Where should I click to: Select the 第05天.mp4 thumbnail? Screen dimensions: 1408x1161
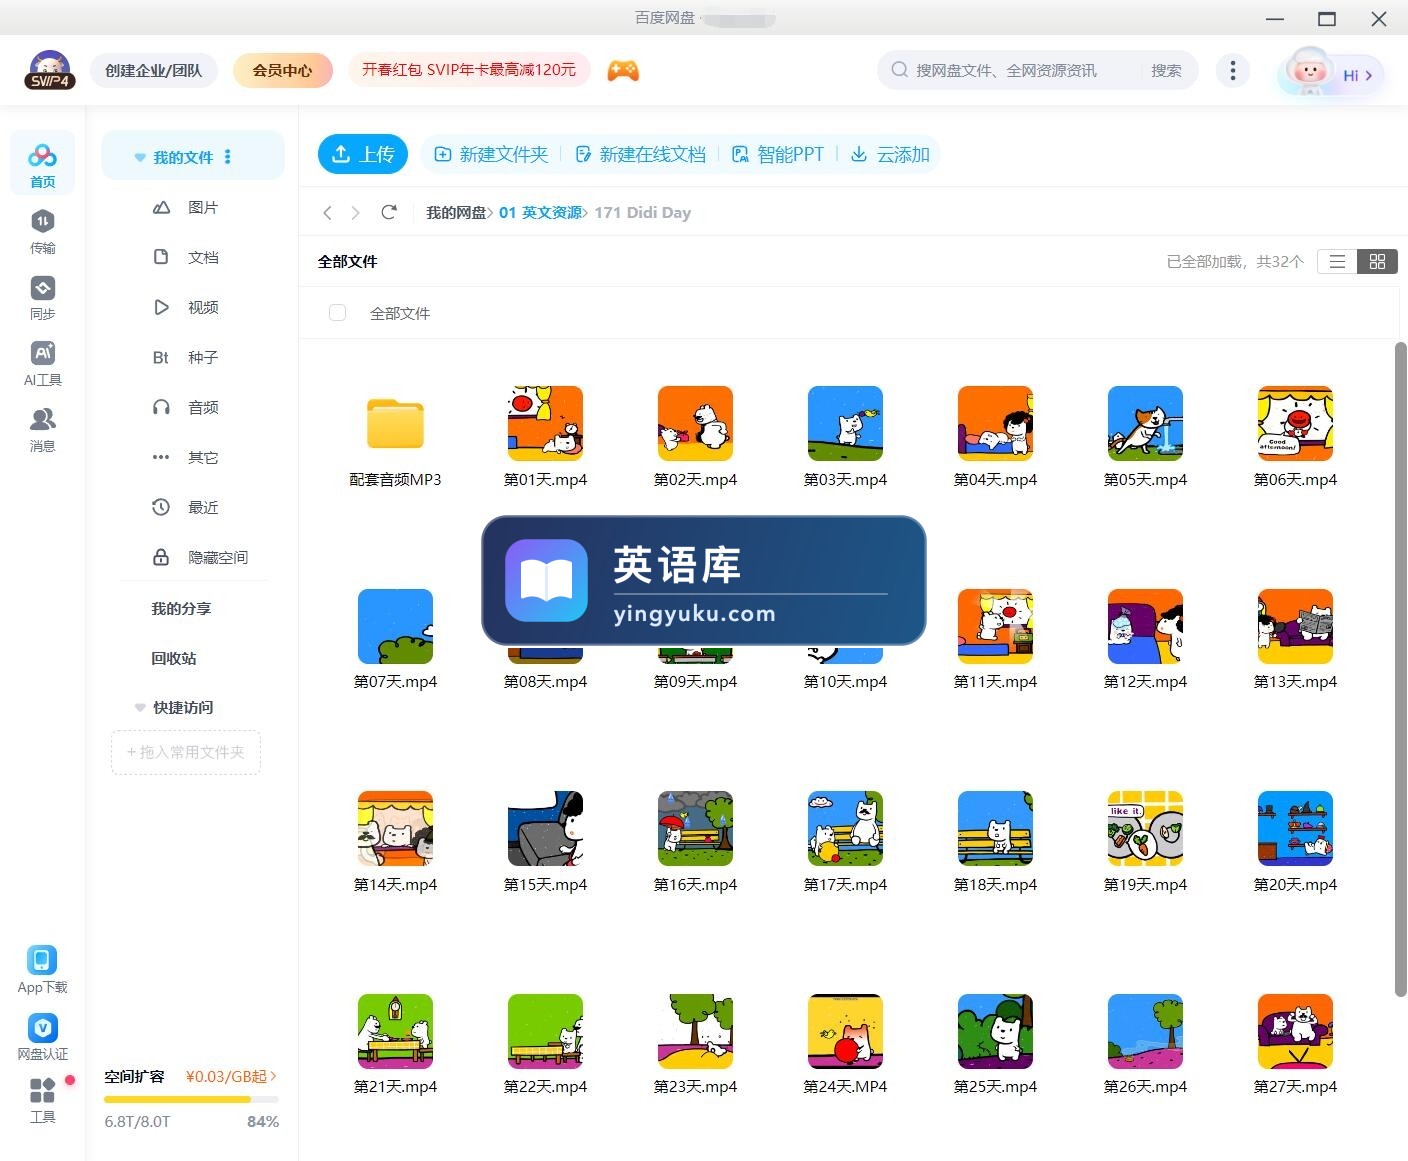(x=1145, y=424)
